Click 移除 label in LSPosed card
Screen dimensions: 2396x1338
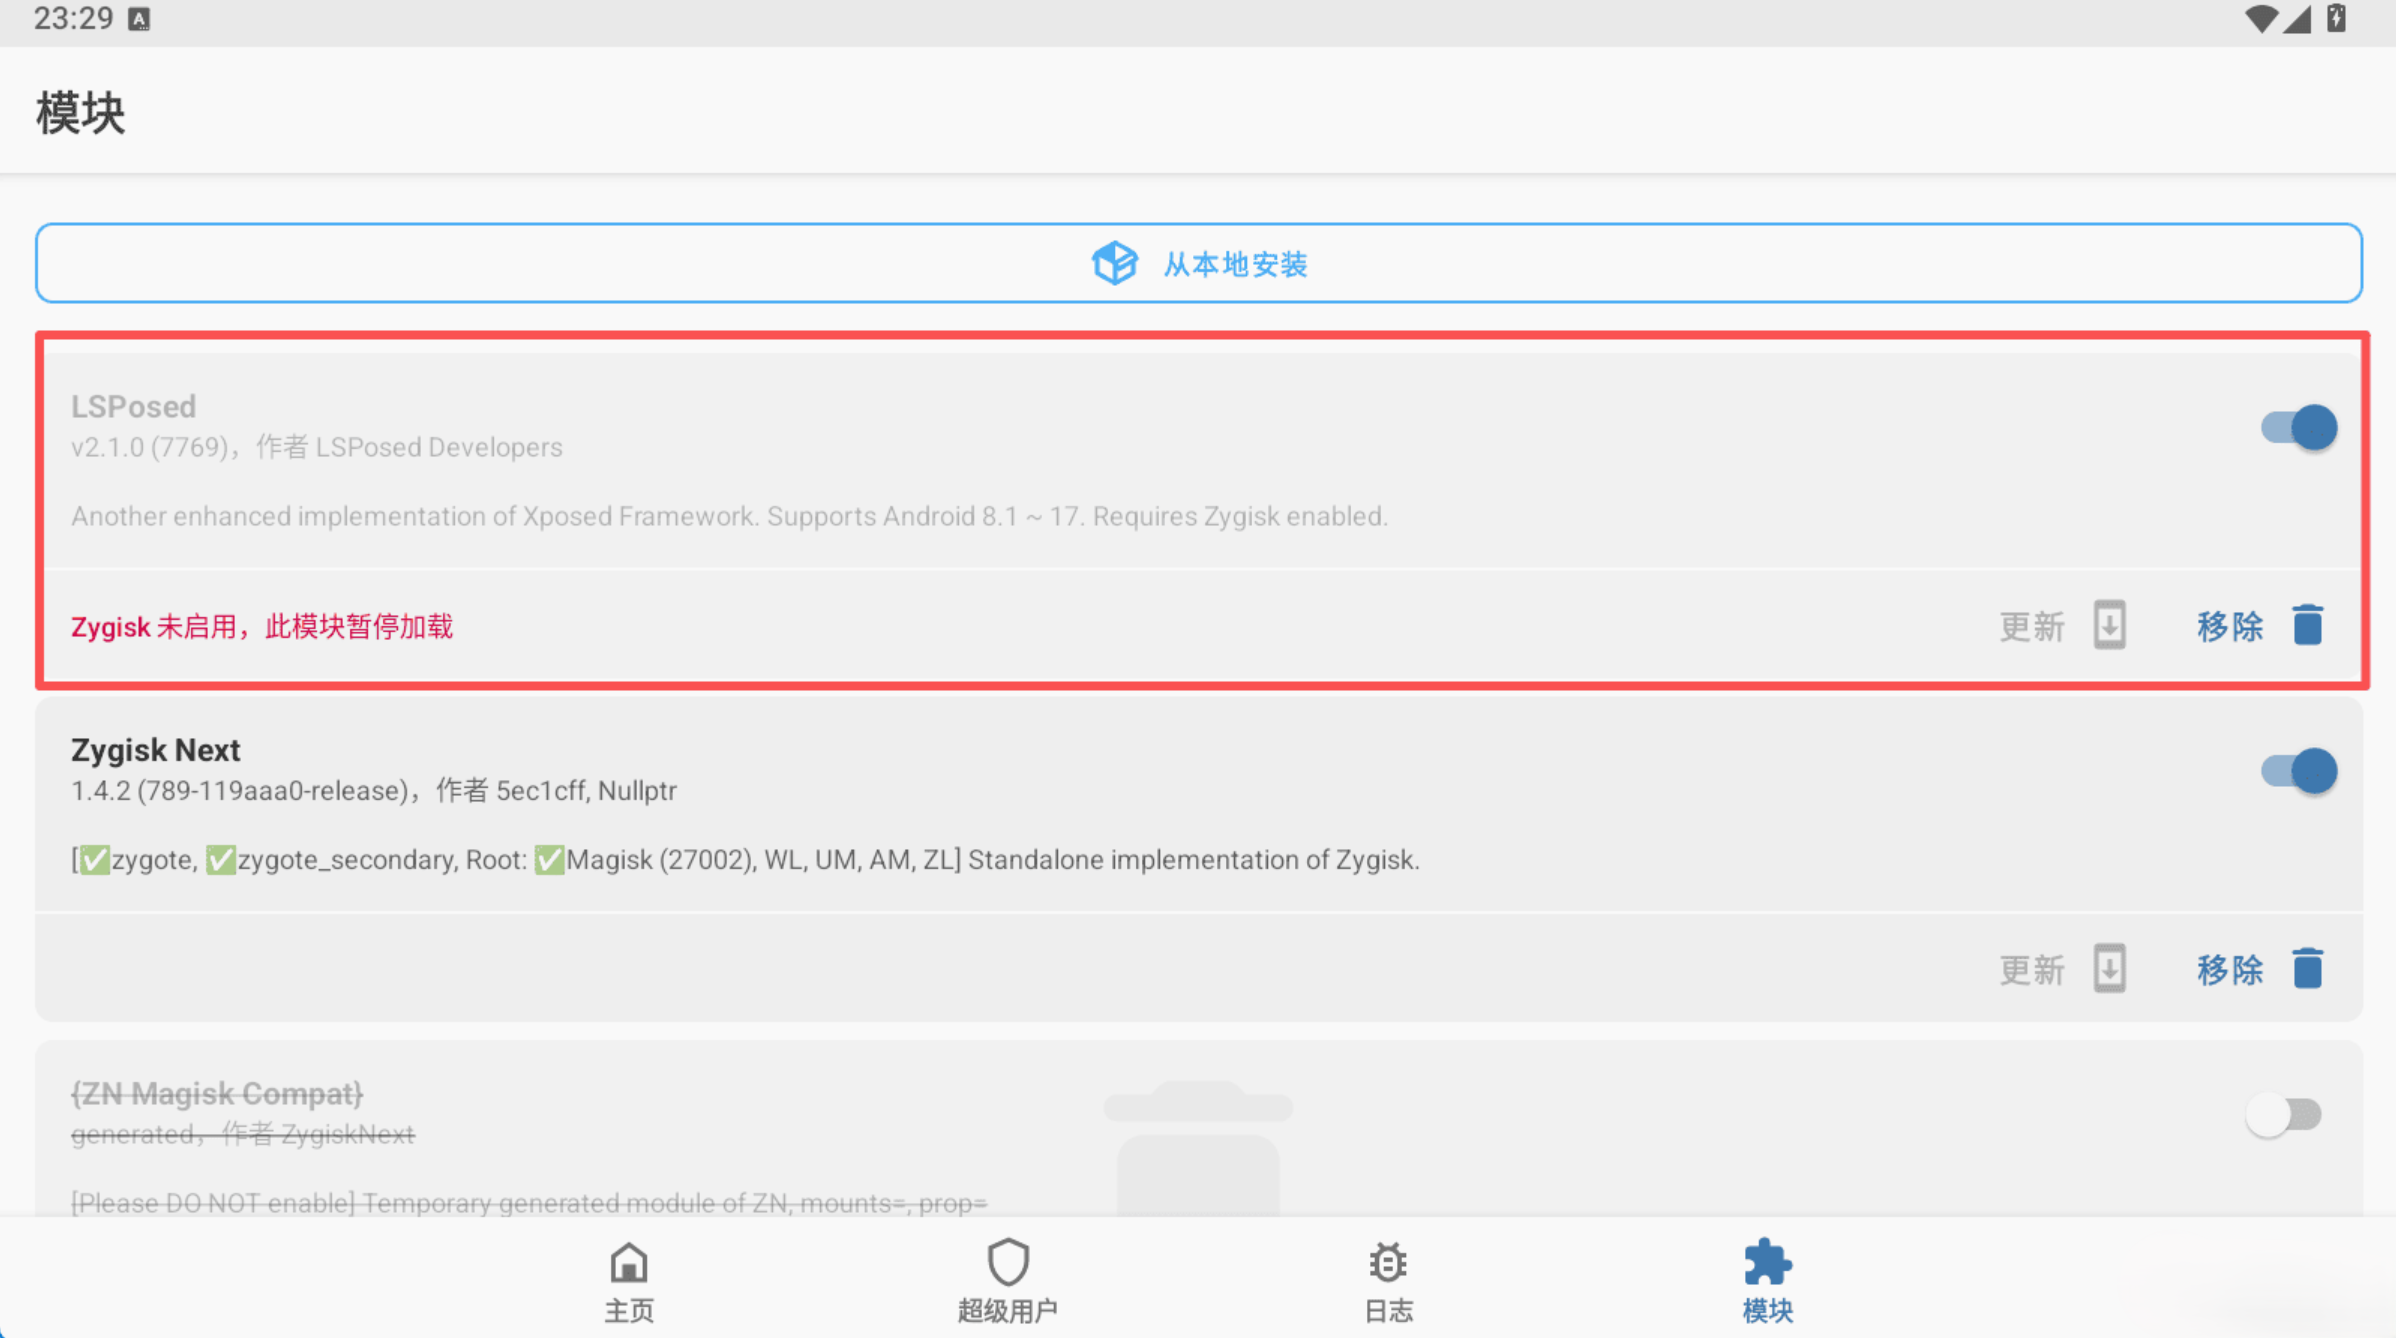tap(2230, 627)
